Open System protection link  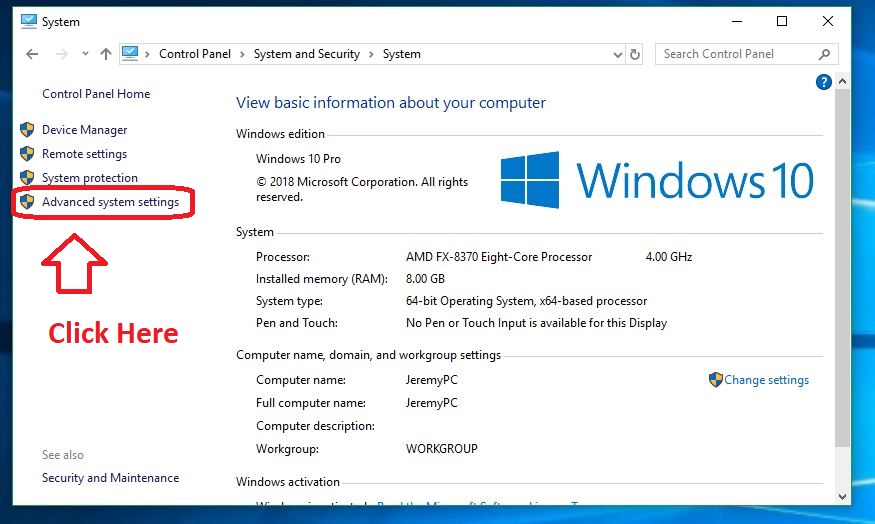tap(89, 178)
